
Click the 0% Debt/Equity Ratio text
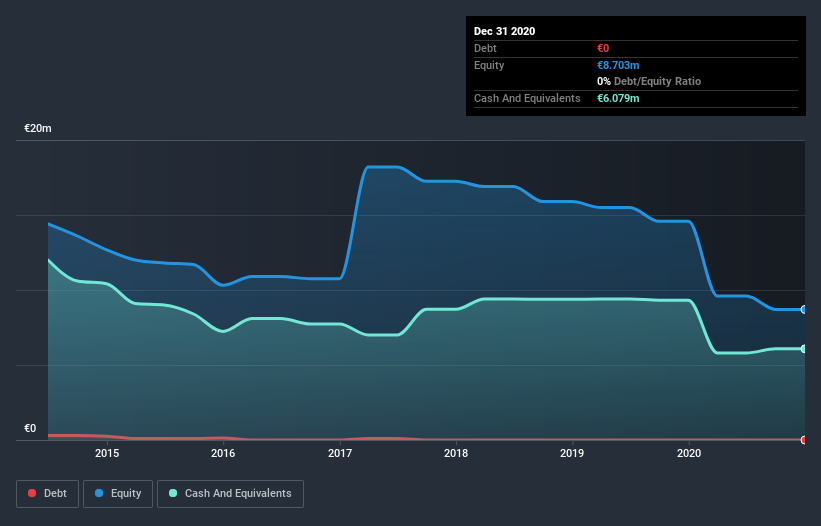[649, 82]
